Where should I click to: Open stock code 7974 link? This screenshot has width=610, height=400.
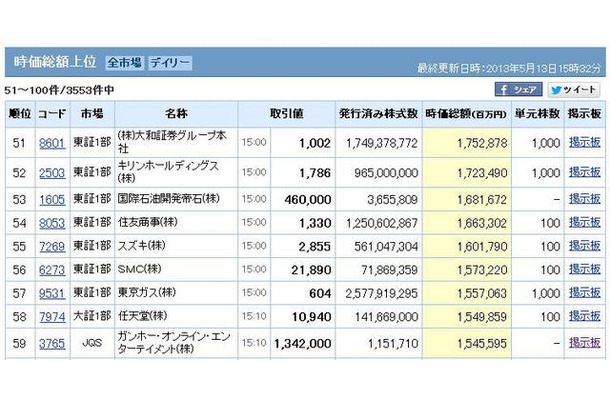[52, 317]
